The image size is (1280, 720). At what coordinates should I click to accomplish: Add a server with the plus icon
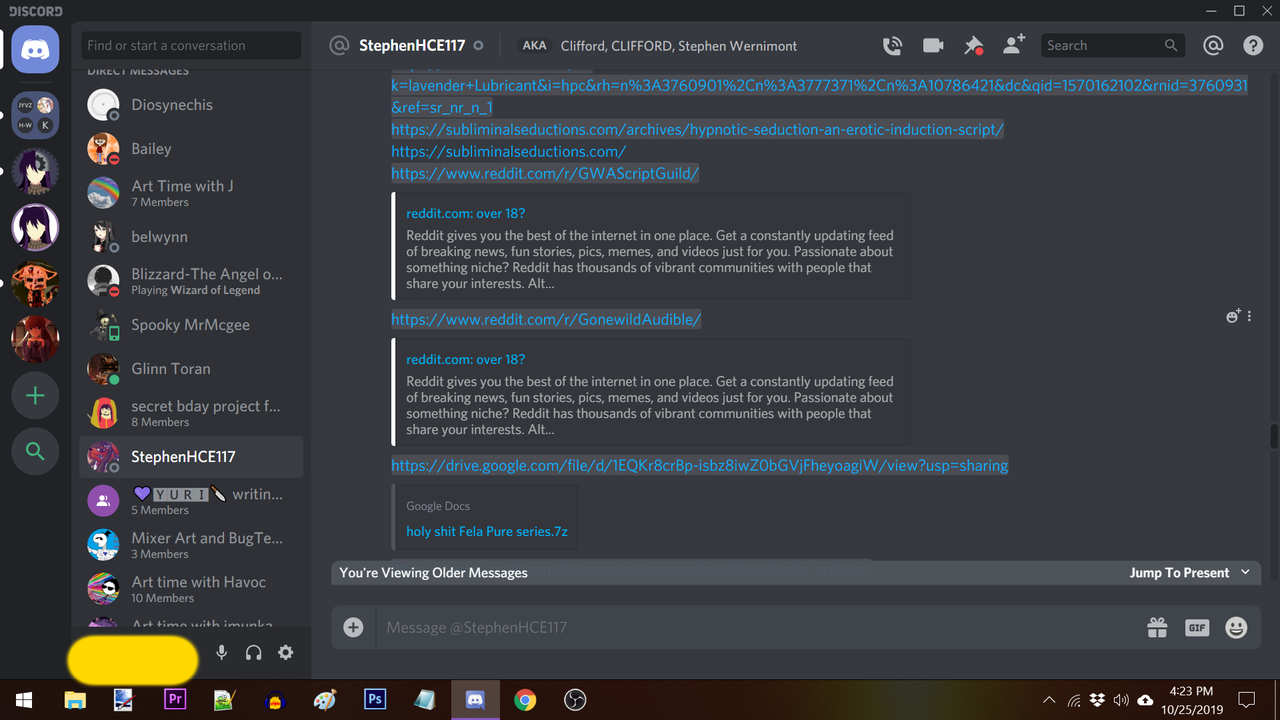click(35, 396)
